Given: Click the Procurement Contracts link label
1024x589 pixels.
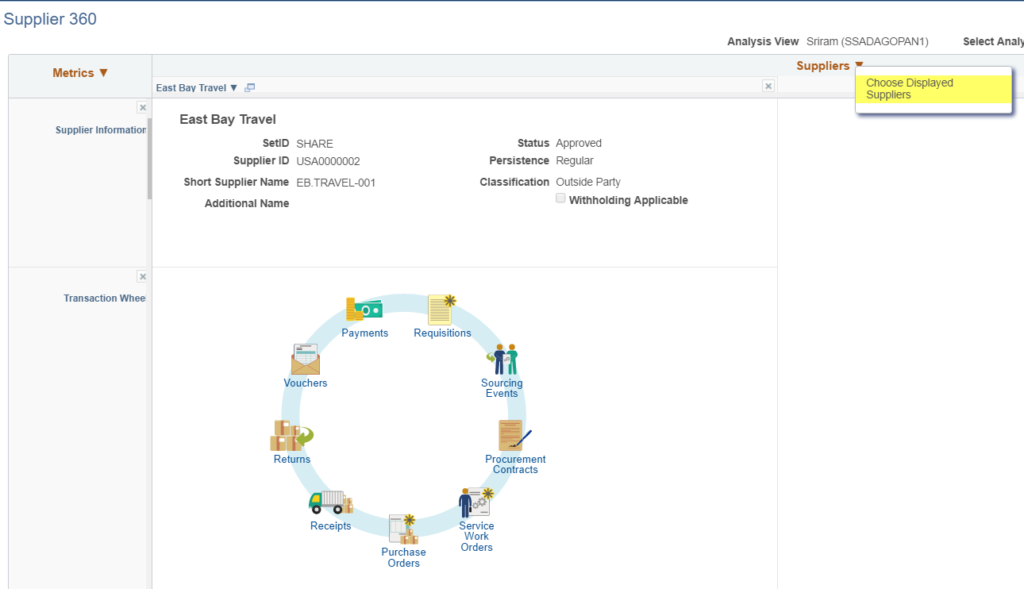Looking at the screenshot, I should pos(515,464).
